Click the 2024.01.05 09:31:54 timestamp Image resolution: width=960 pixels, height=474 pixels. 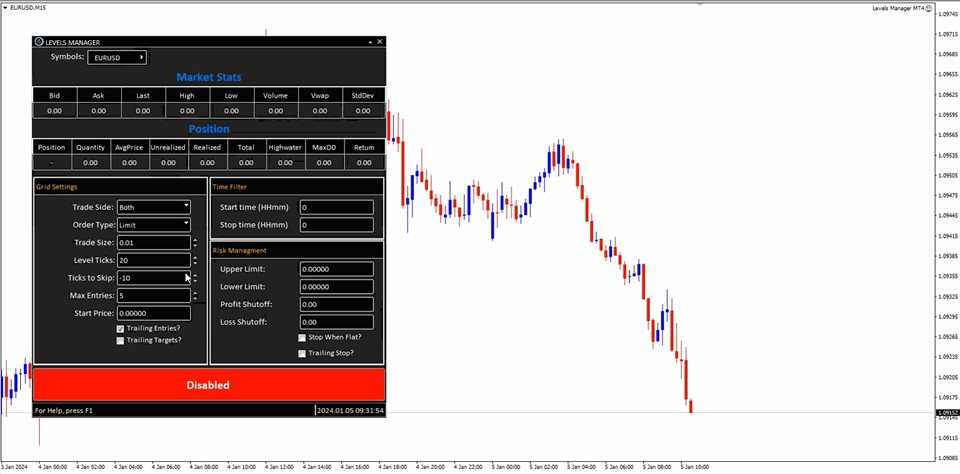[x=350, y=410]
